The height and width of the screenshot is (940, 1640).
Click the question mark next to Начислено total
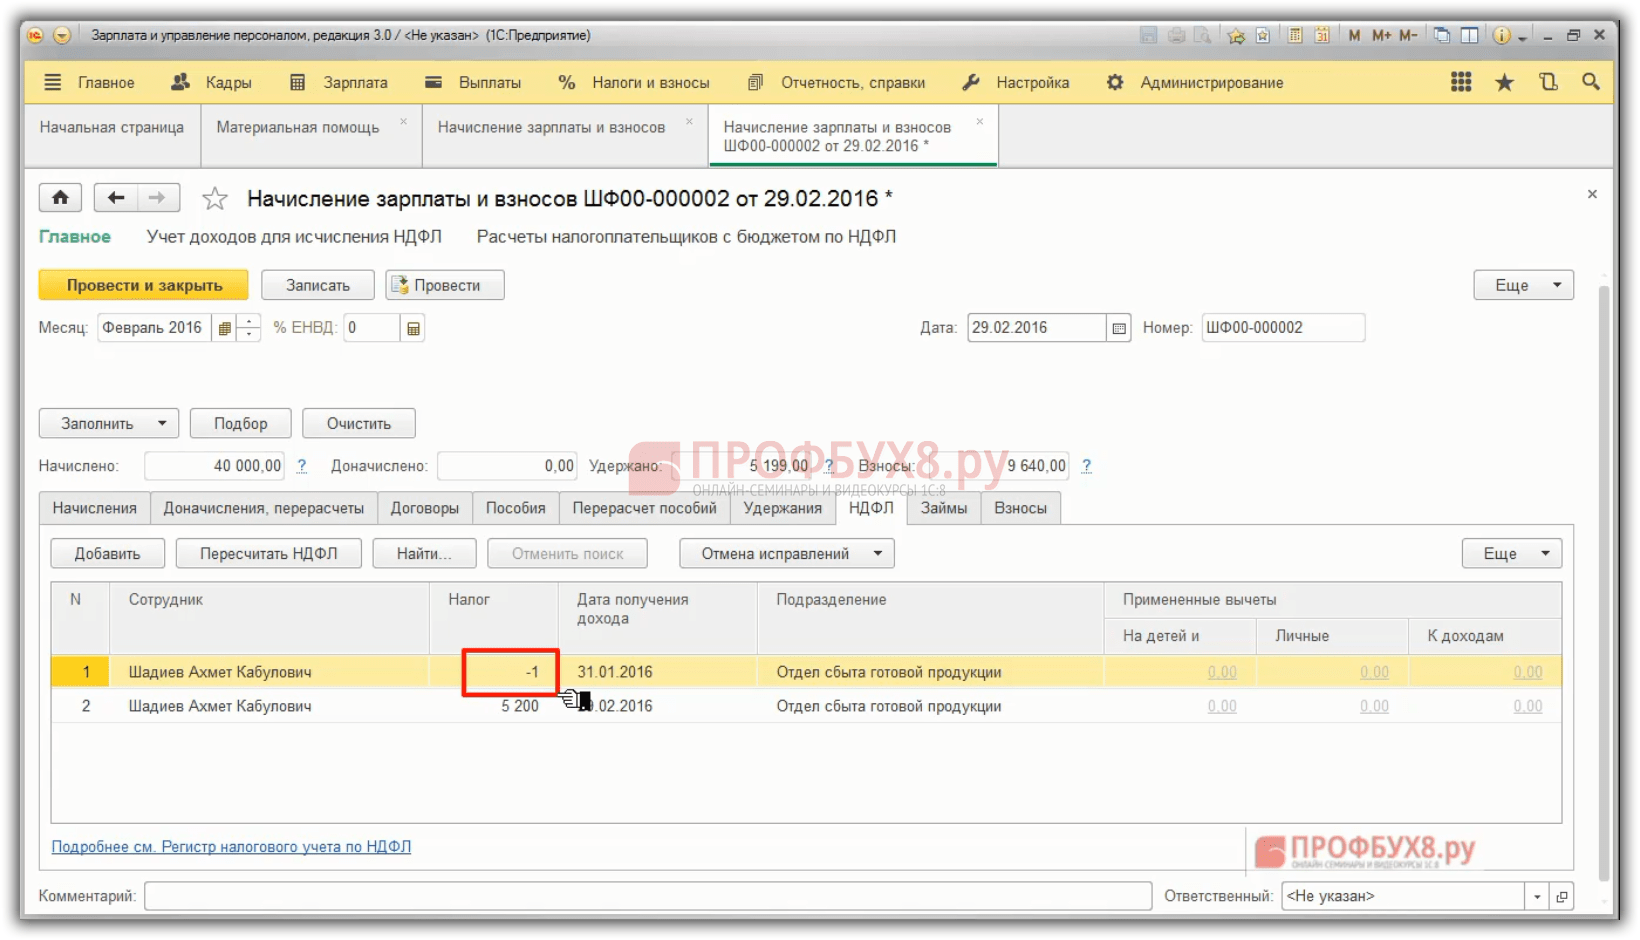click(x=301, y=466)
